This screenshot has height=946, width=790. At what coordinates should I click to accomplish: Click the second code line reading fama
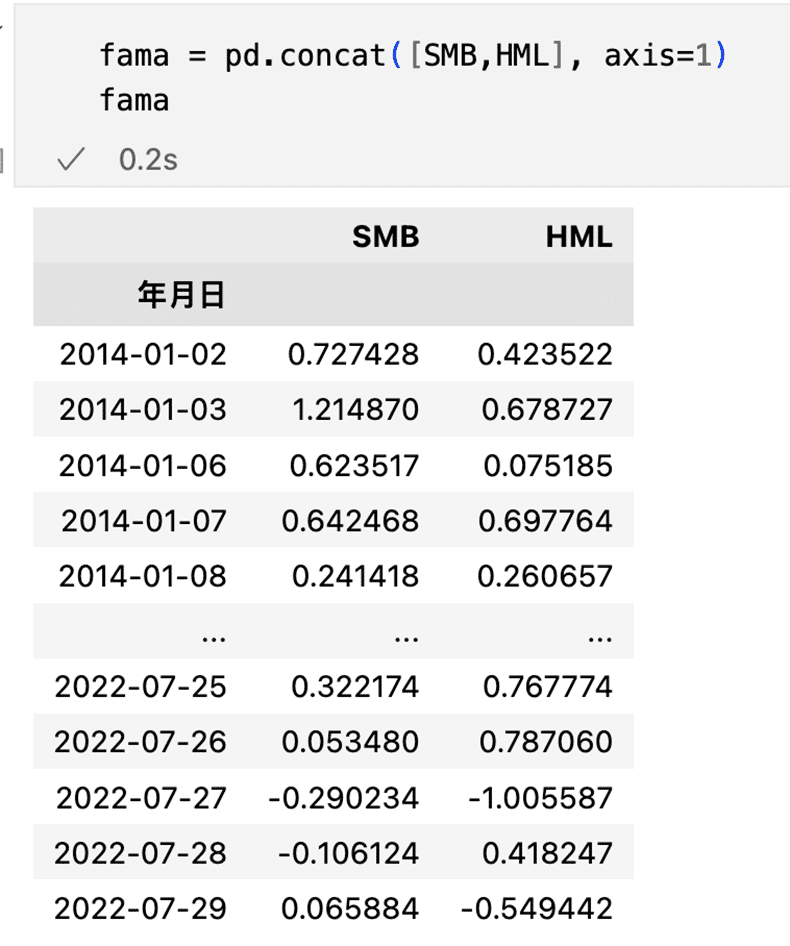[134, 101]
